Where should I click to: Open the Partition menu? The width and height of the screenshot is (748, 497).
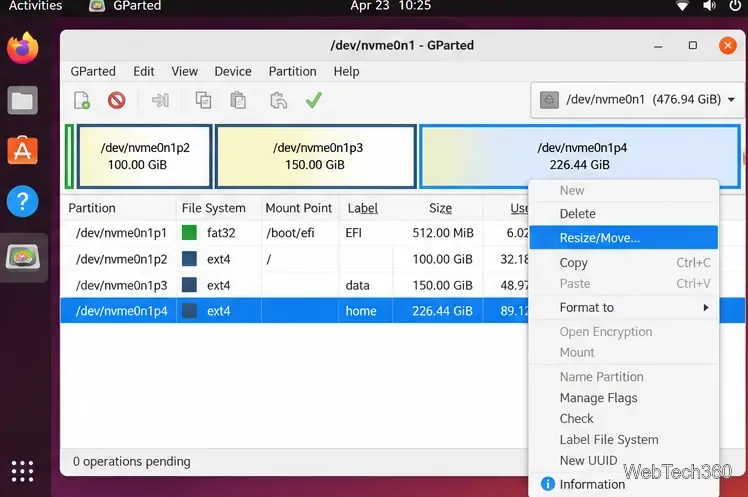[292, 72]
